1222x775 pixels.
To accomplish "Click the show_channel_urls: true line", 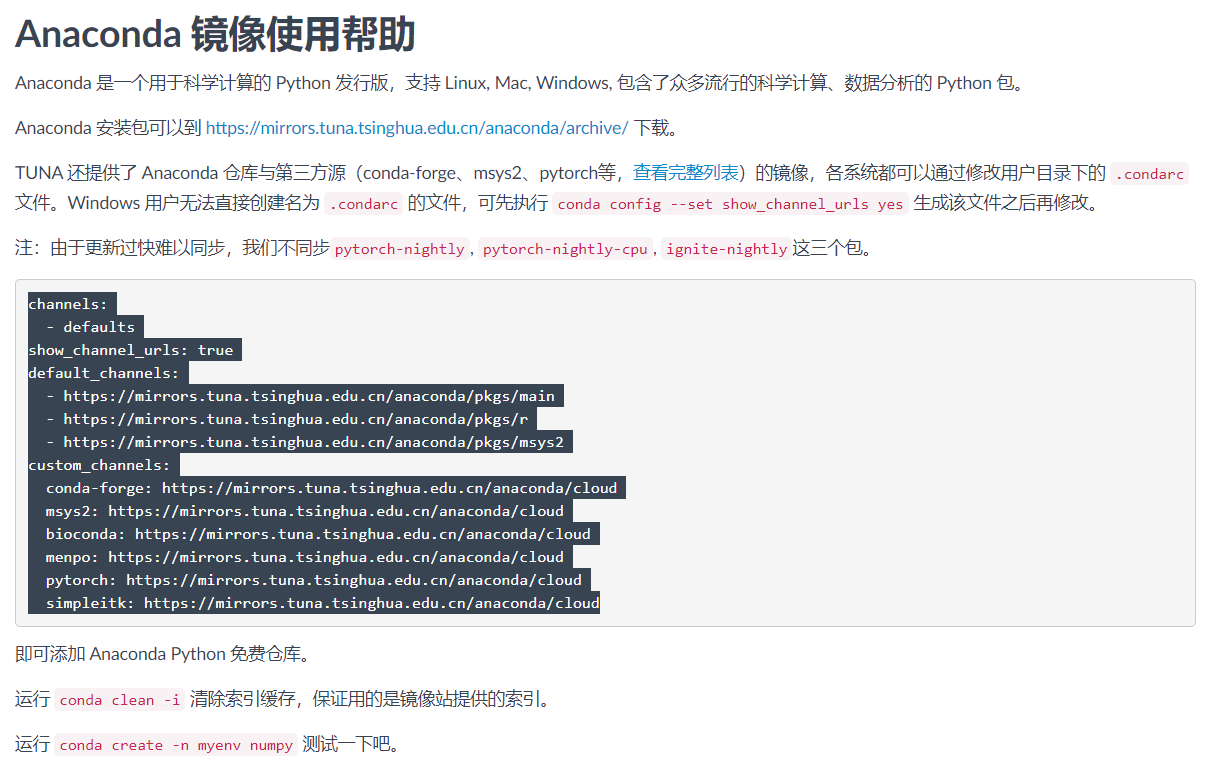I will [x=131, y=349].
